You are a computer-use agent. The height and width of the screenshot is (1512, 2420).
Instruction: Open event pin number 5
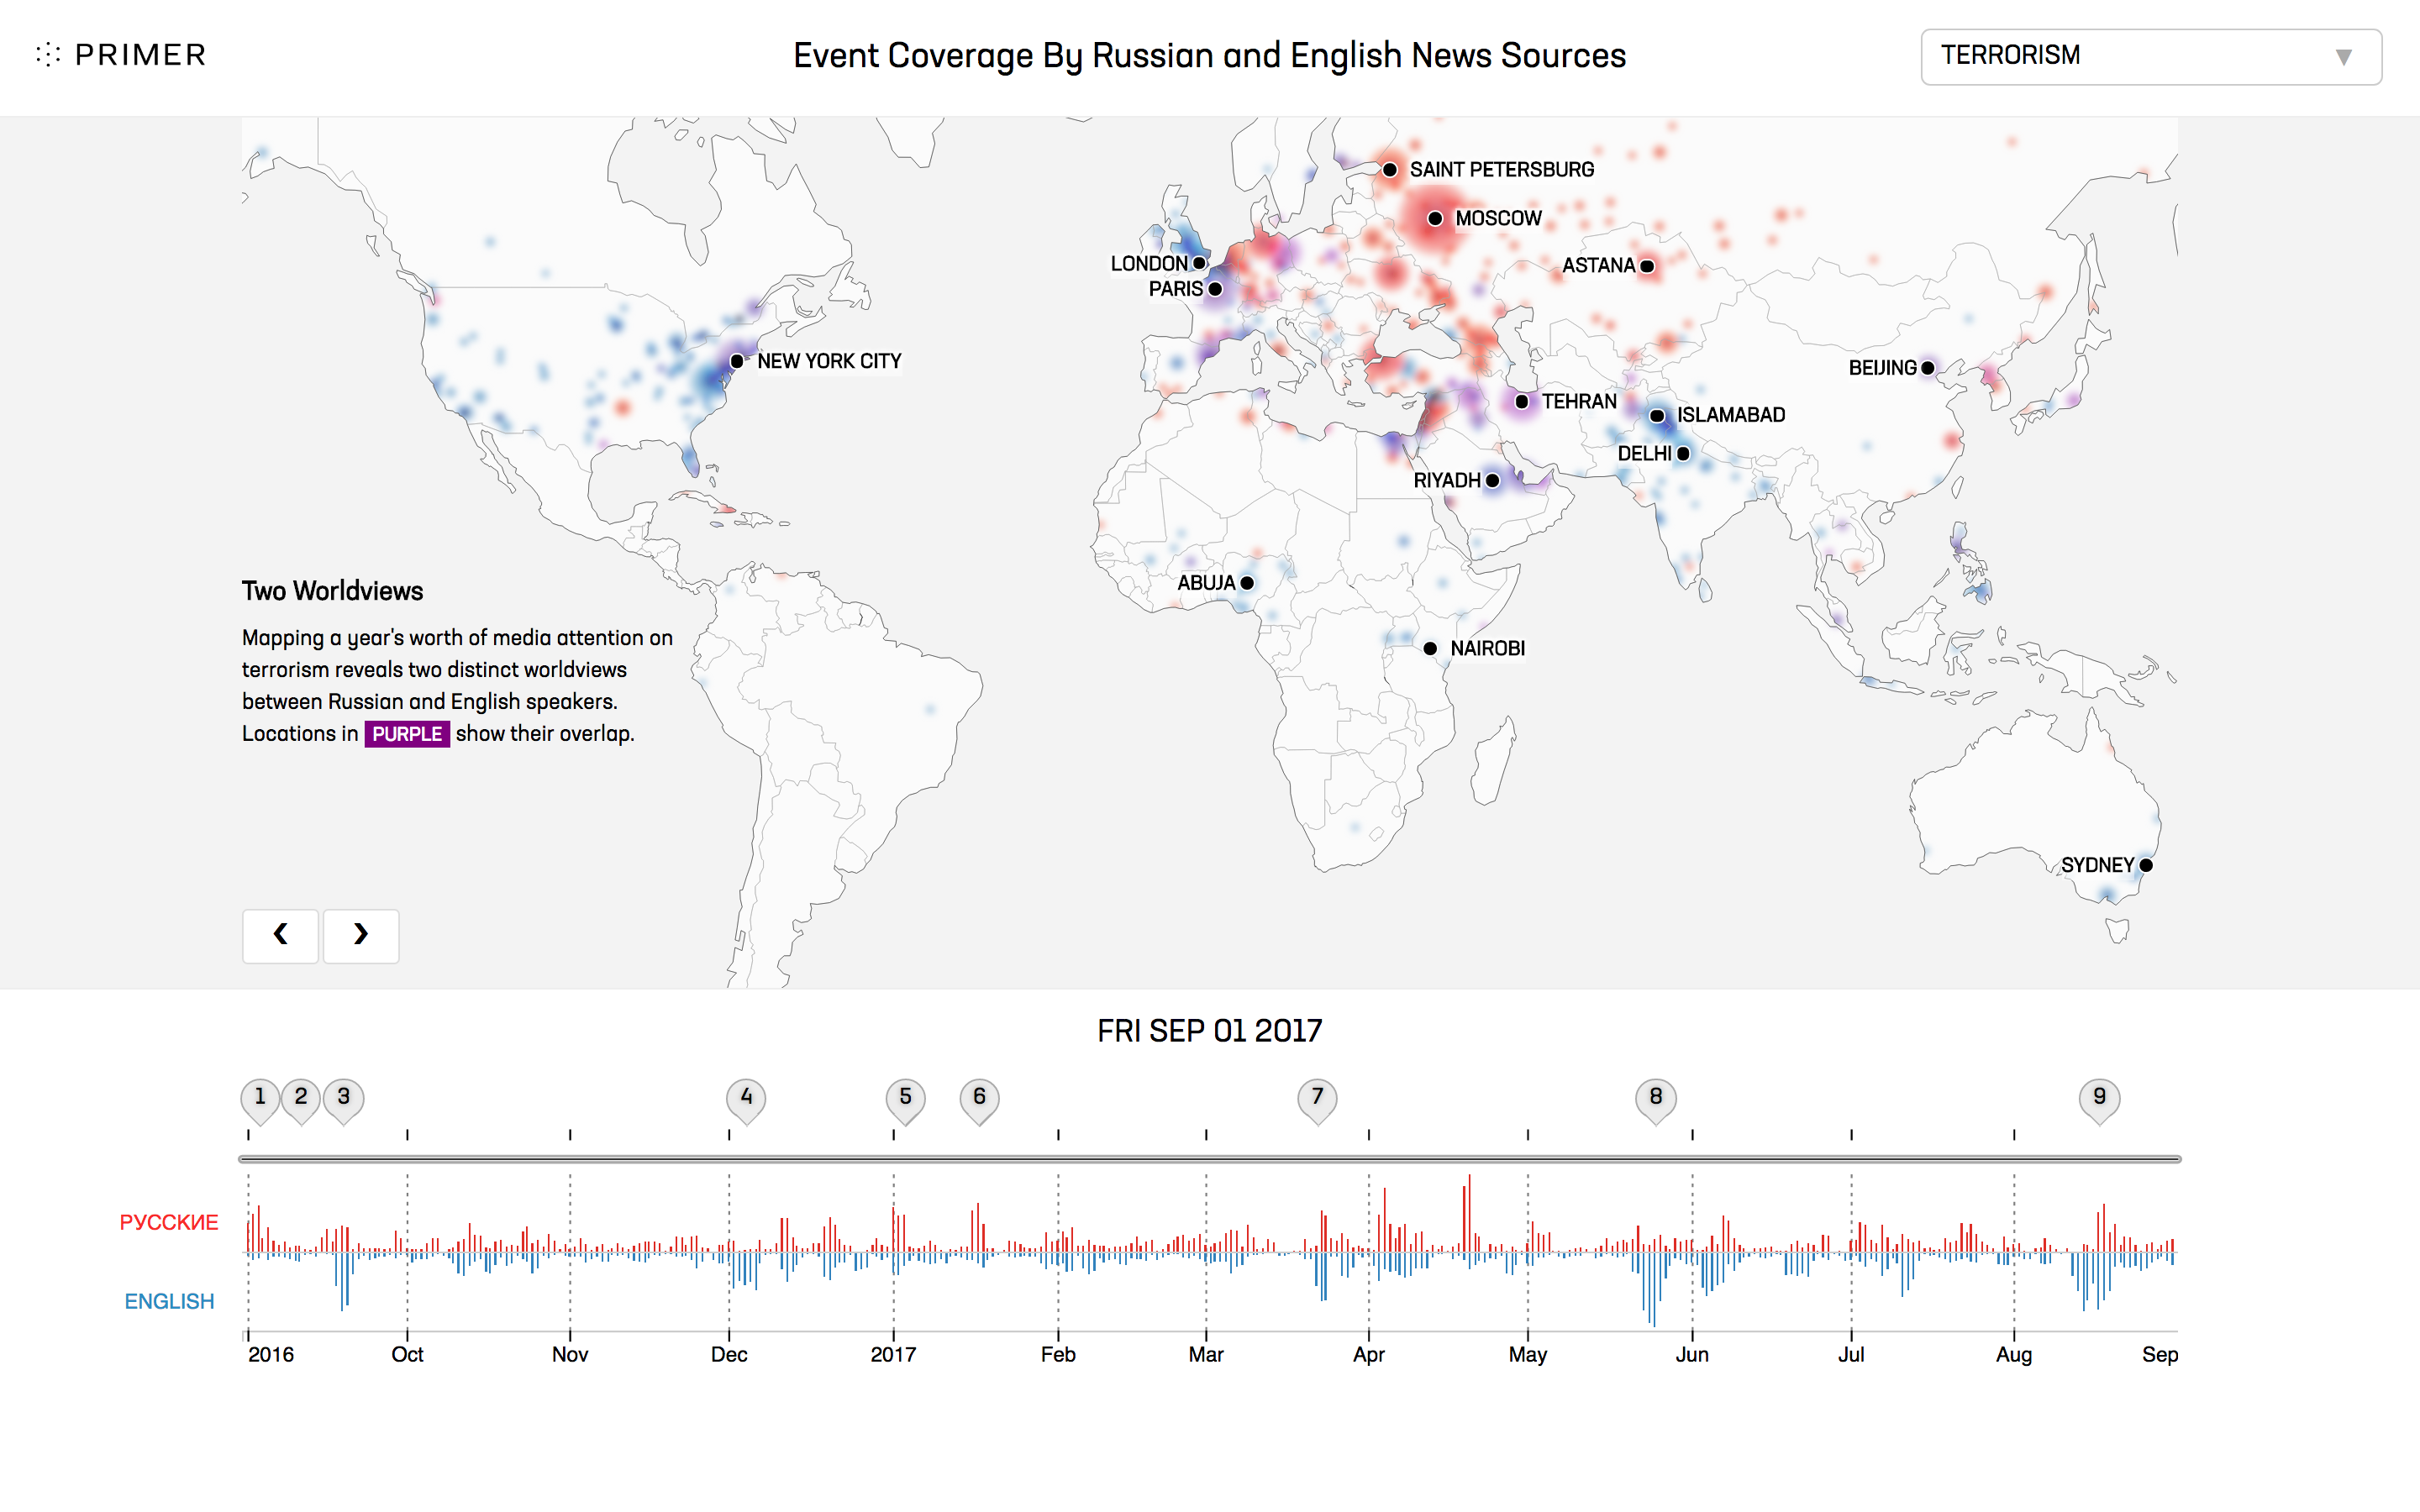pyautogui.click(x=905, y=1098)
